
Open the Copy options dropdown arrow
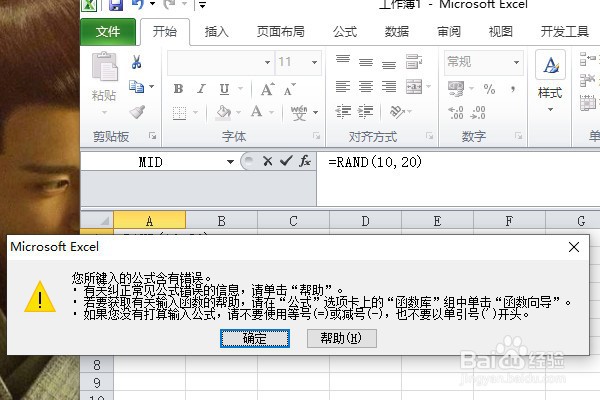[x=152, y=87]
